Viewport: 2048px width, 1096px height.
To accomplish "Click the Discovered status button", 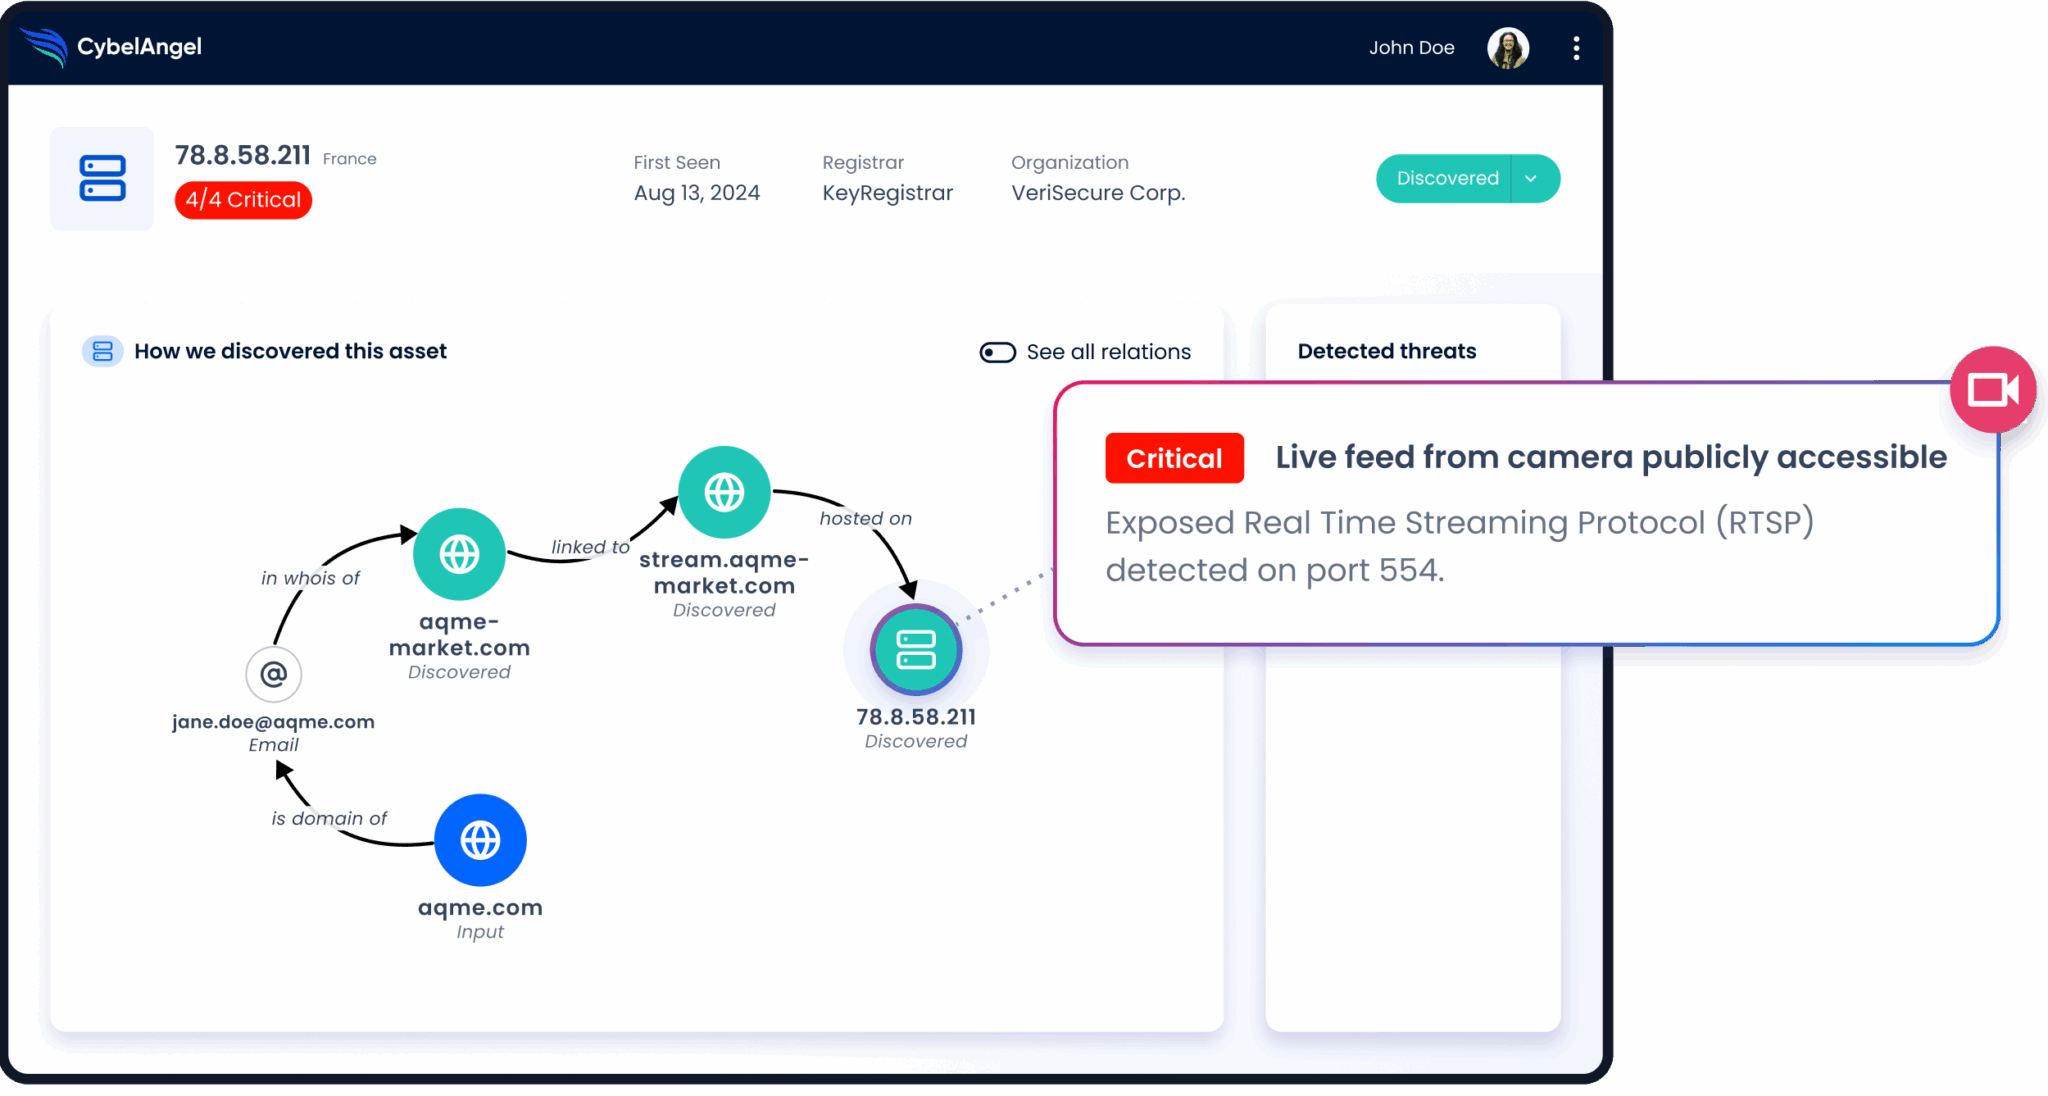I will tap(1447, 179).
